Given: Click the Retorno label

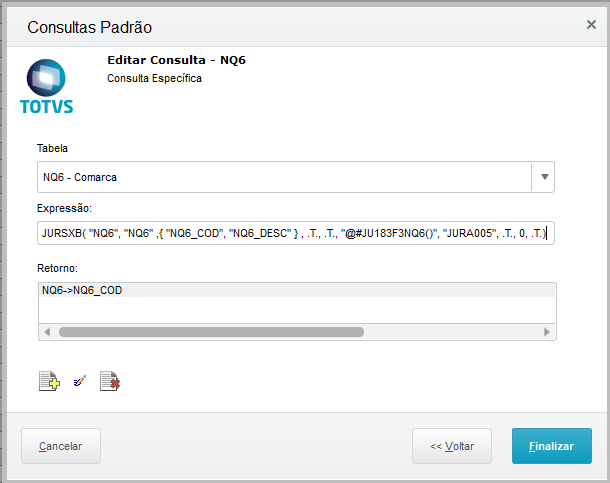Looking at the screenshot, I should point(57,268).
